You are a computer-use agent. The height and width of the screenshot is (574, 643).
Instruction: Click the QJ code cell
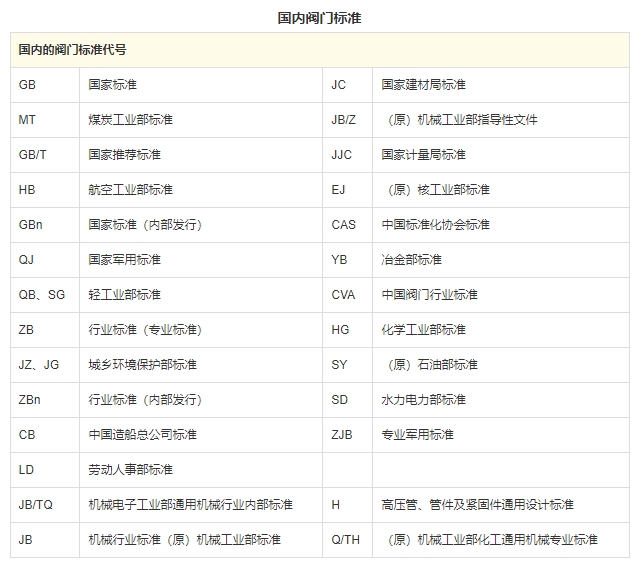[x=45, y=260]
